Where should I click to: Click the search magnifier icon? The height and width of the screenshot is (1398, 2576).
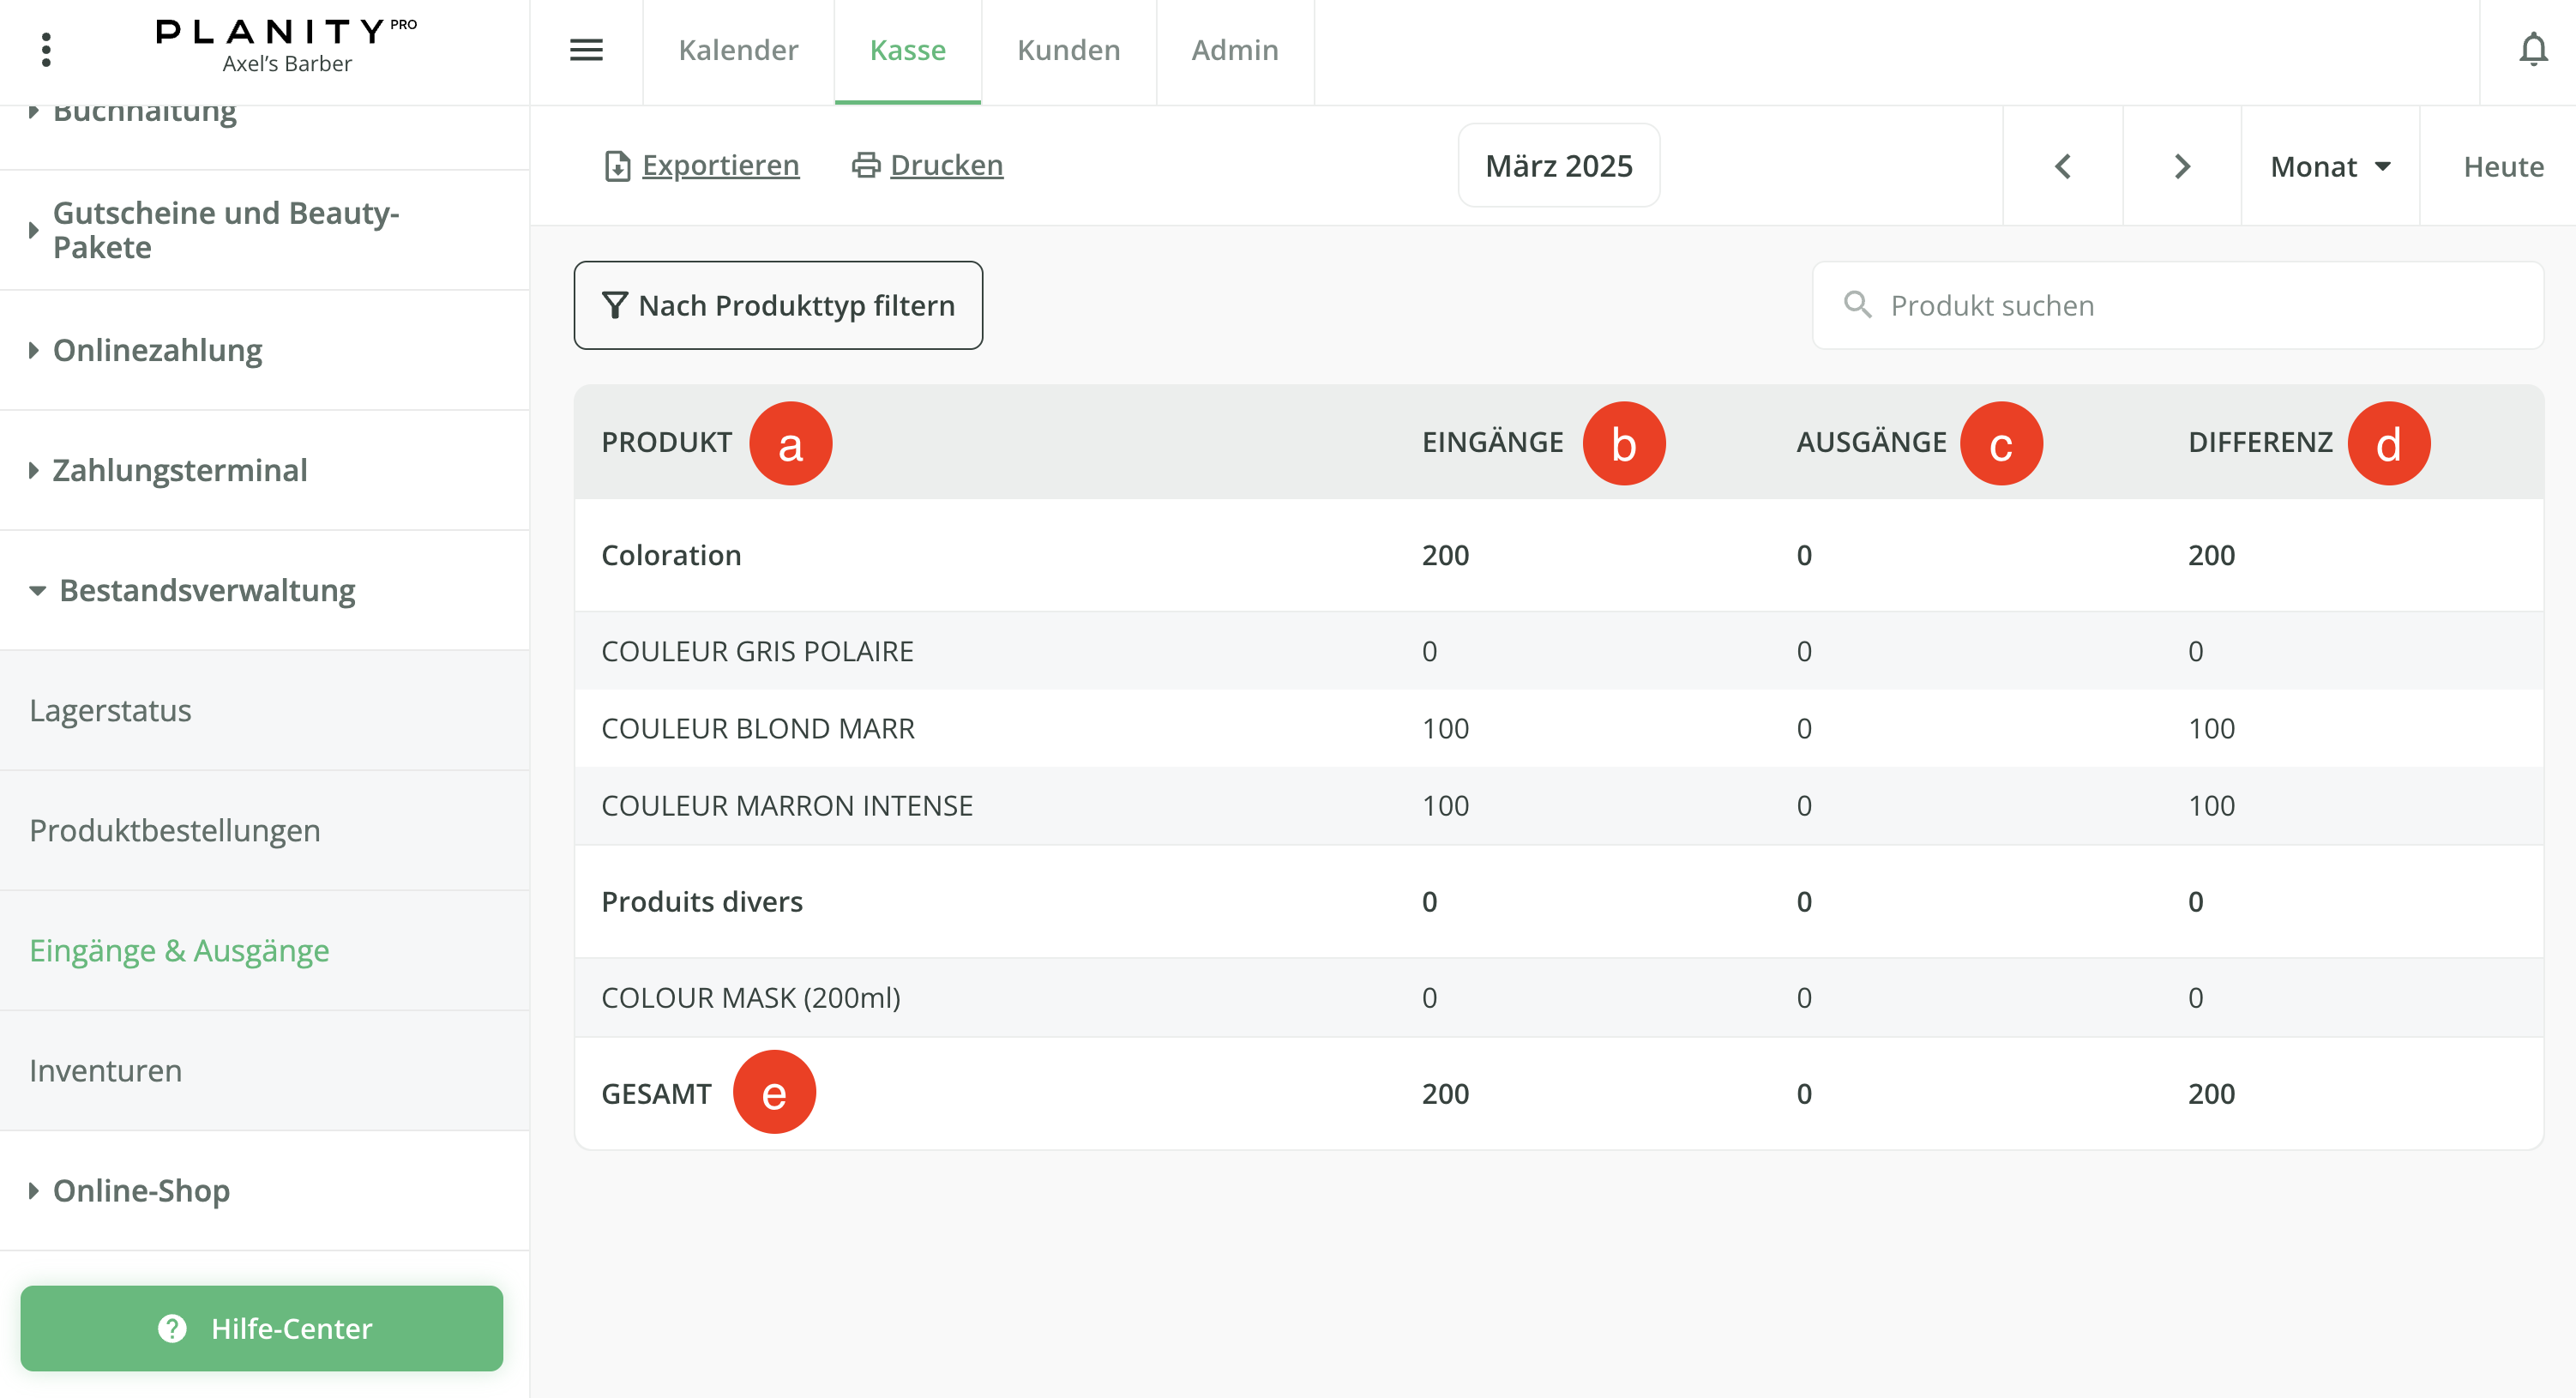point(1857,305)
